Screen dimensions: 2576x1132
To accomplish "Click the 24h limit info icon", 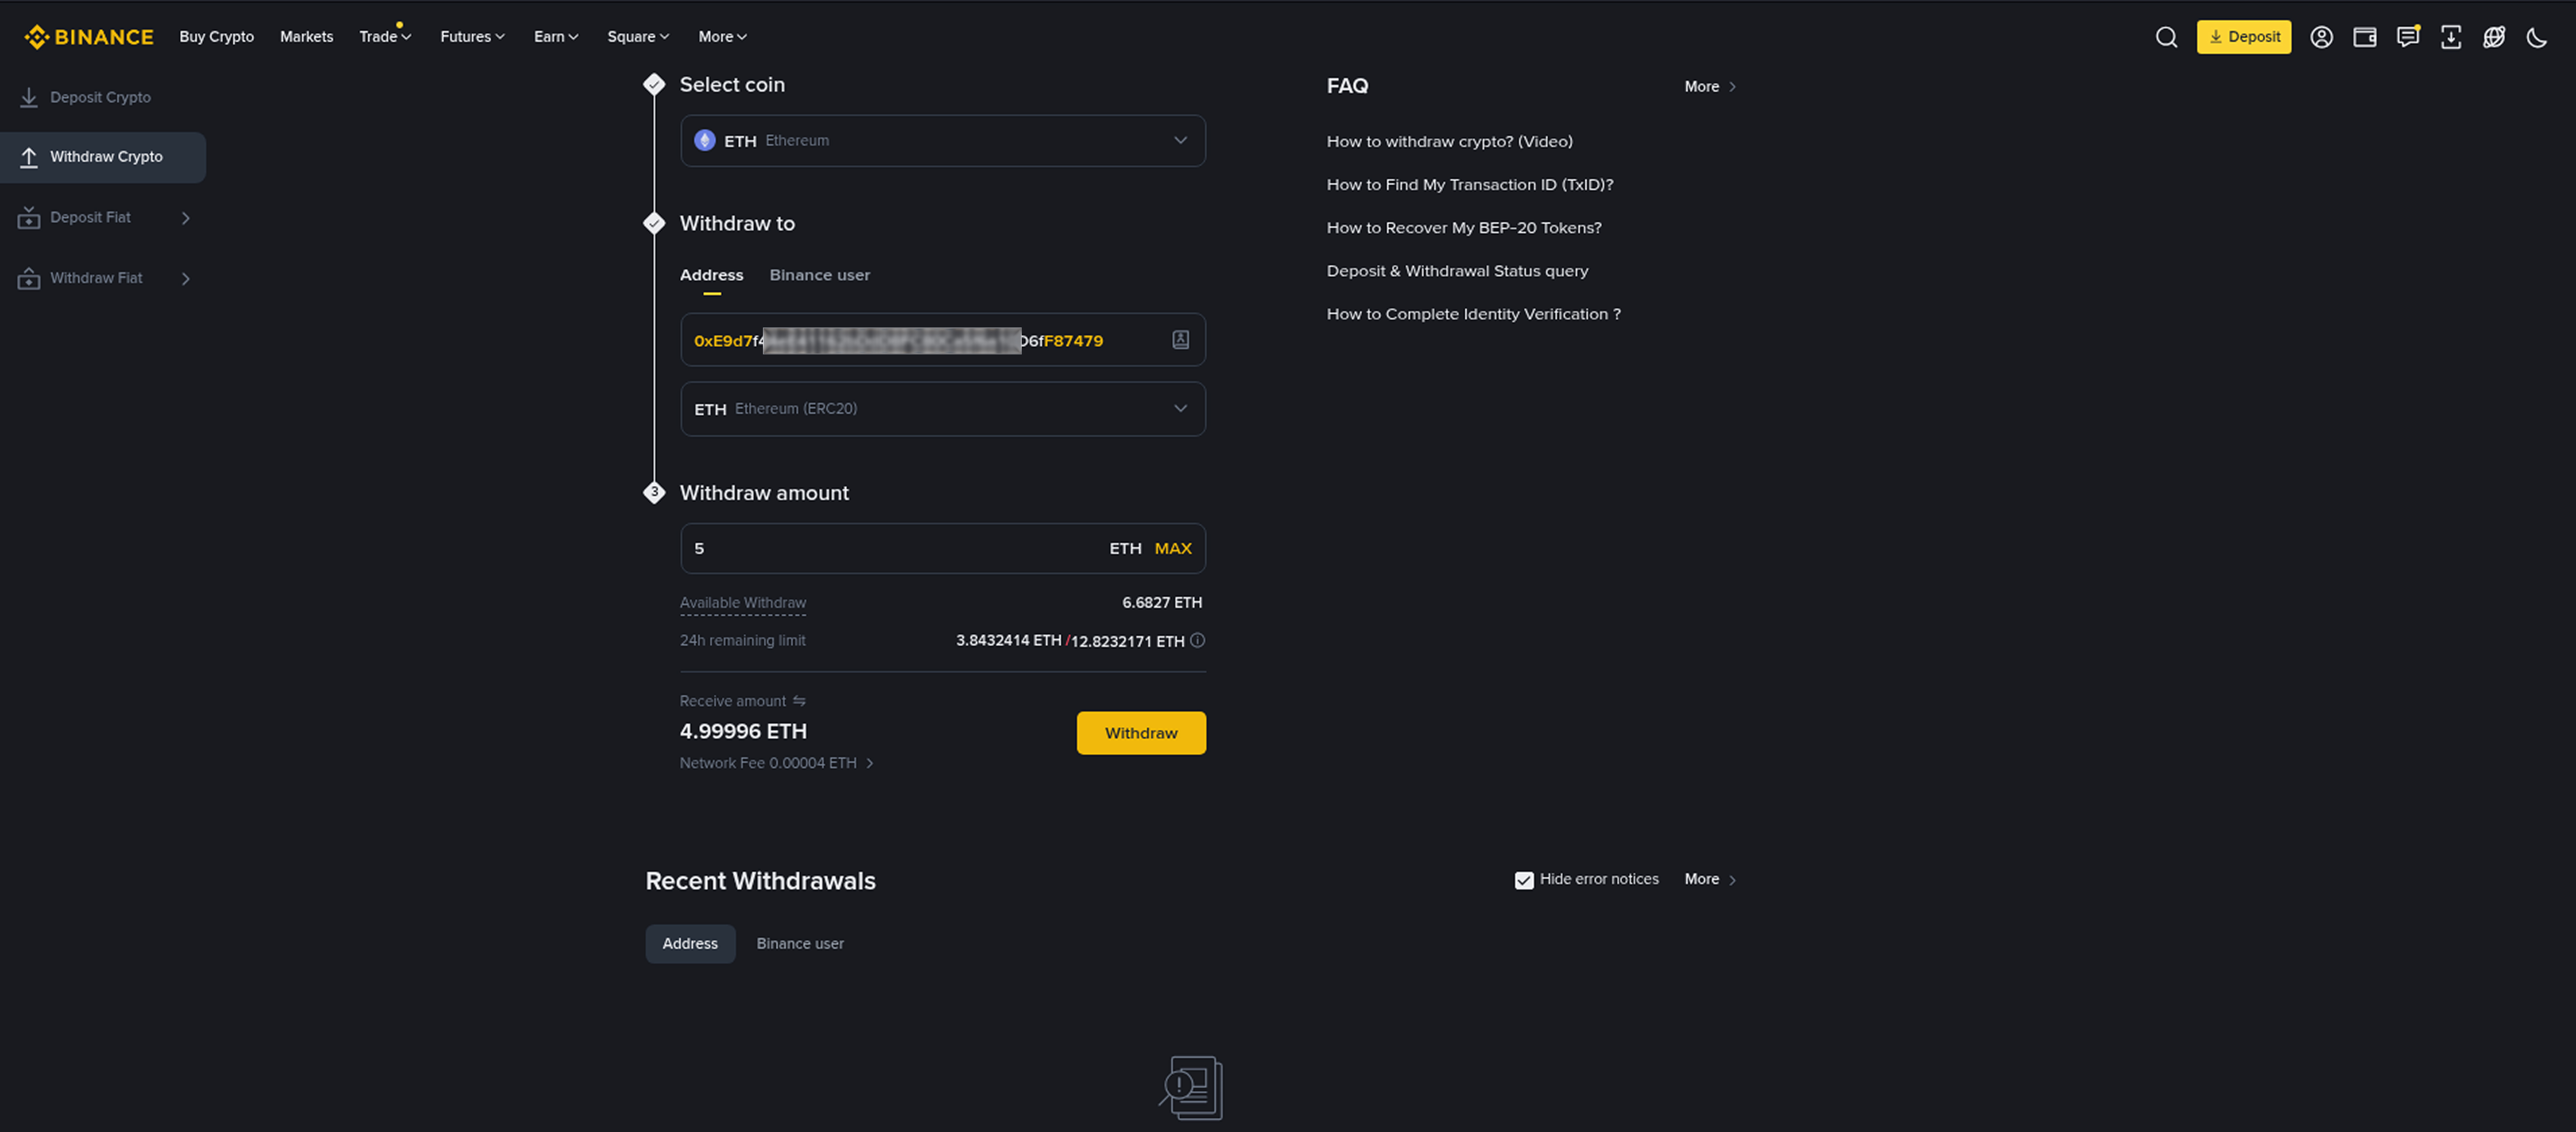I will coord(1197,640).
